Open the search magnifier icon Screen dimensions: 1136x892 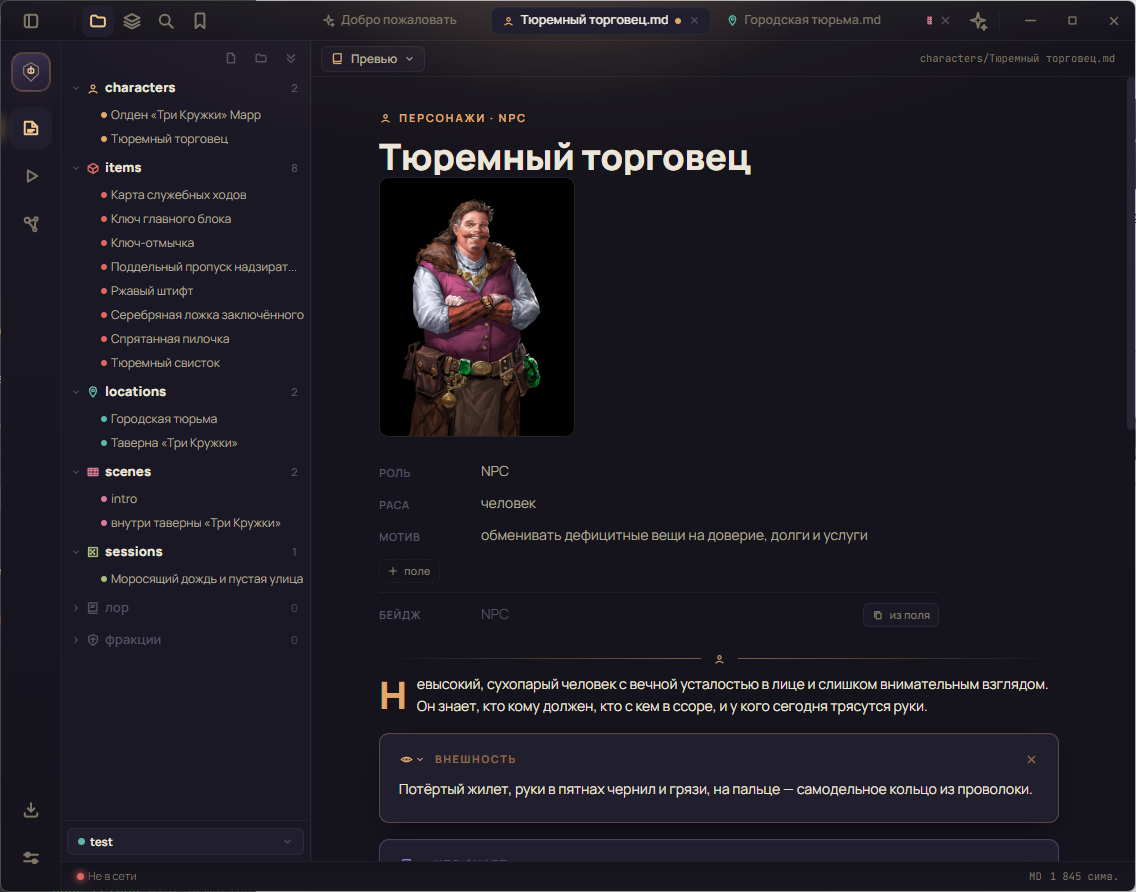point(166,21)
